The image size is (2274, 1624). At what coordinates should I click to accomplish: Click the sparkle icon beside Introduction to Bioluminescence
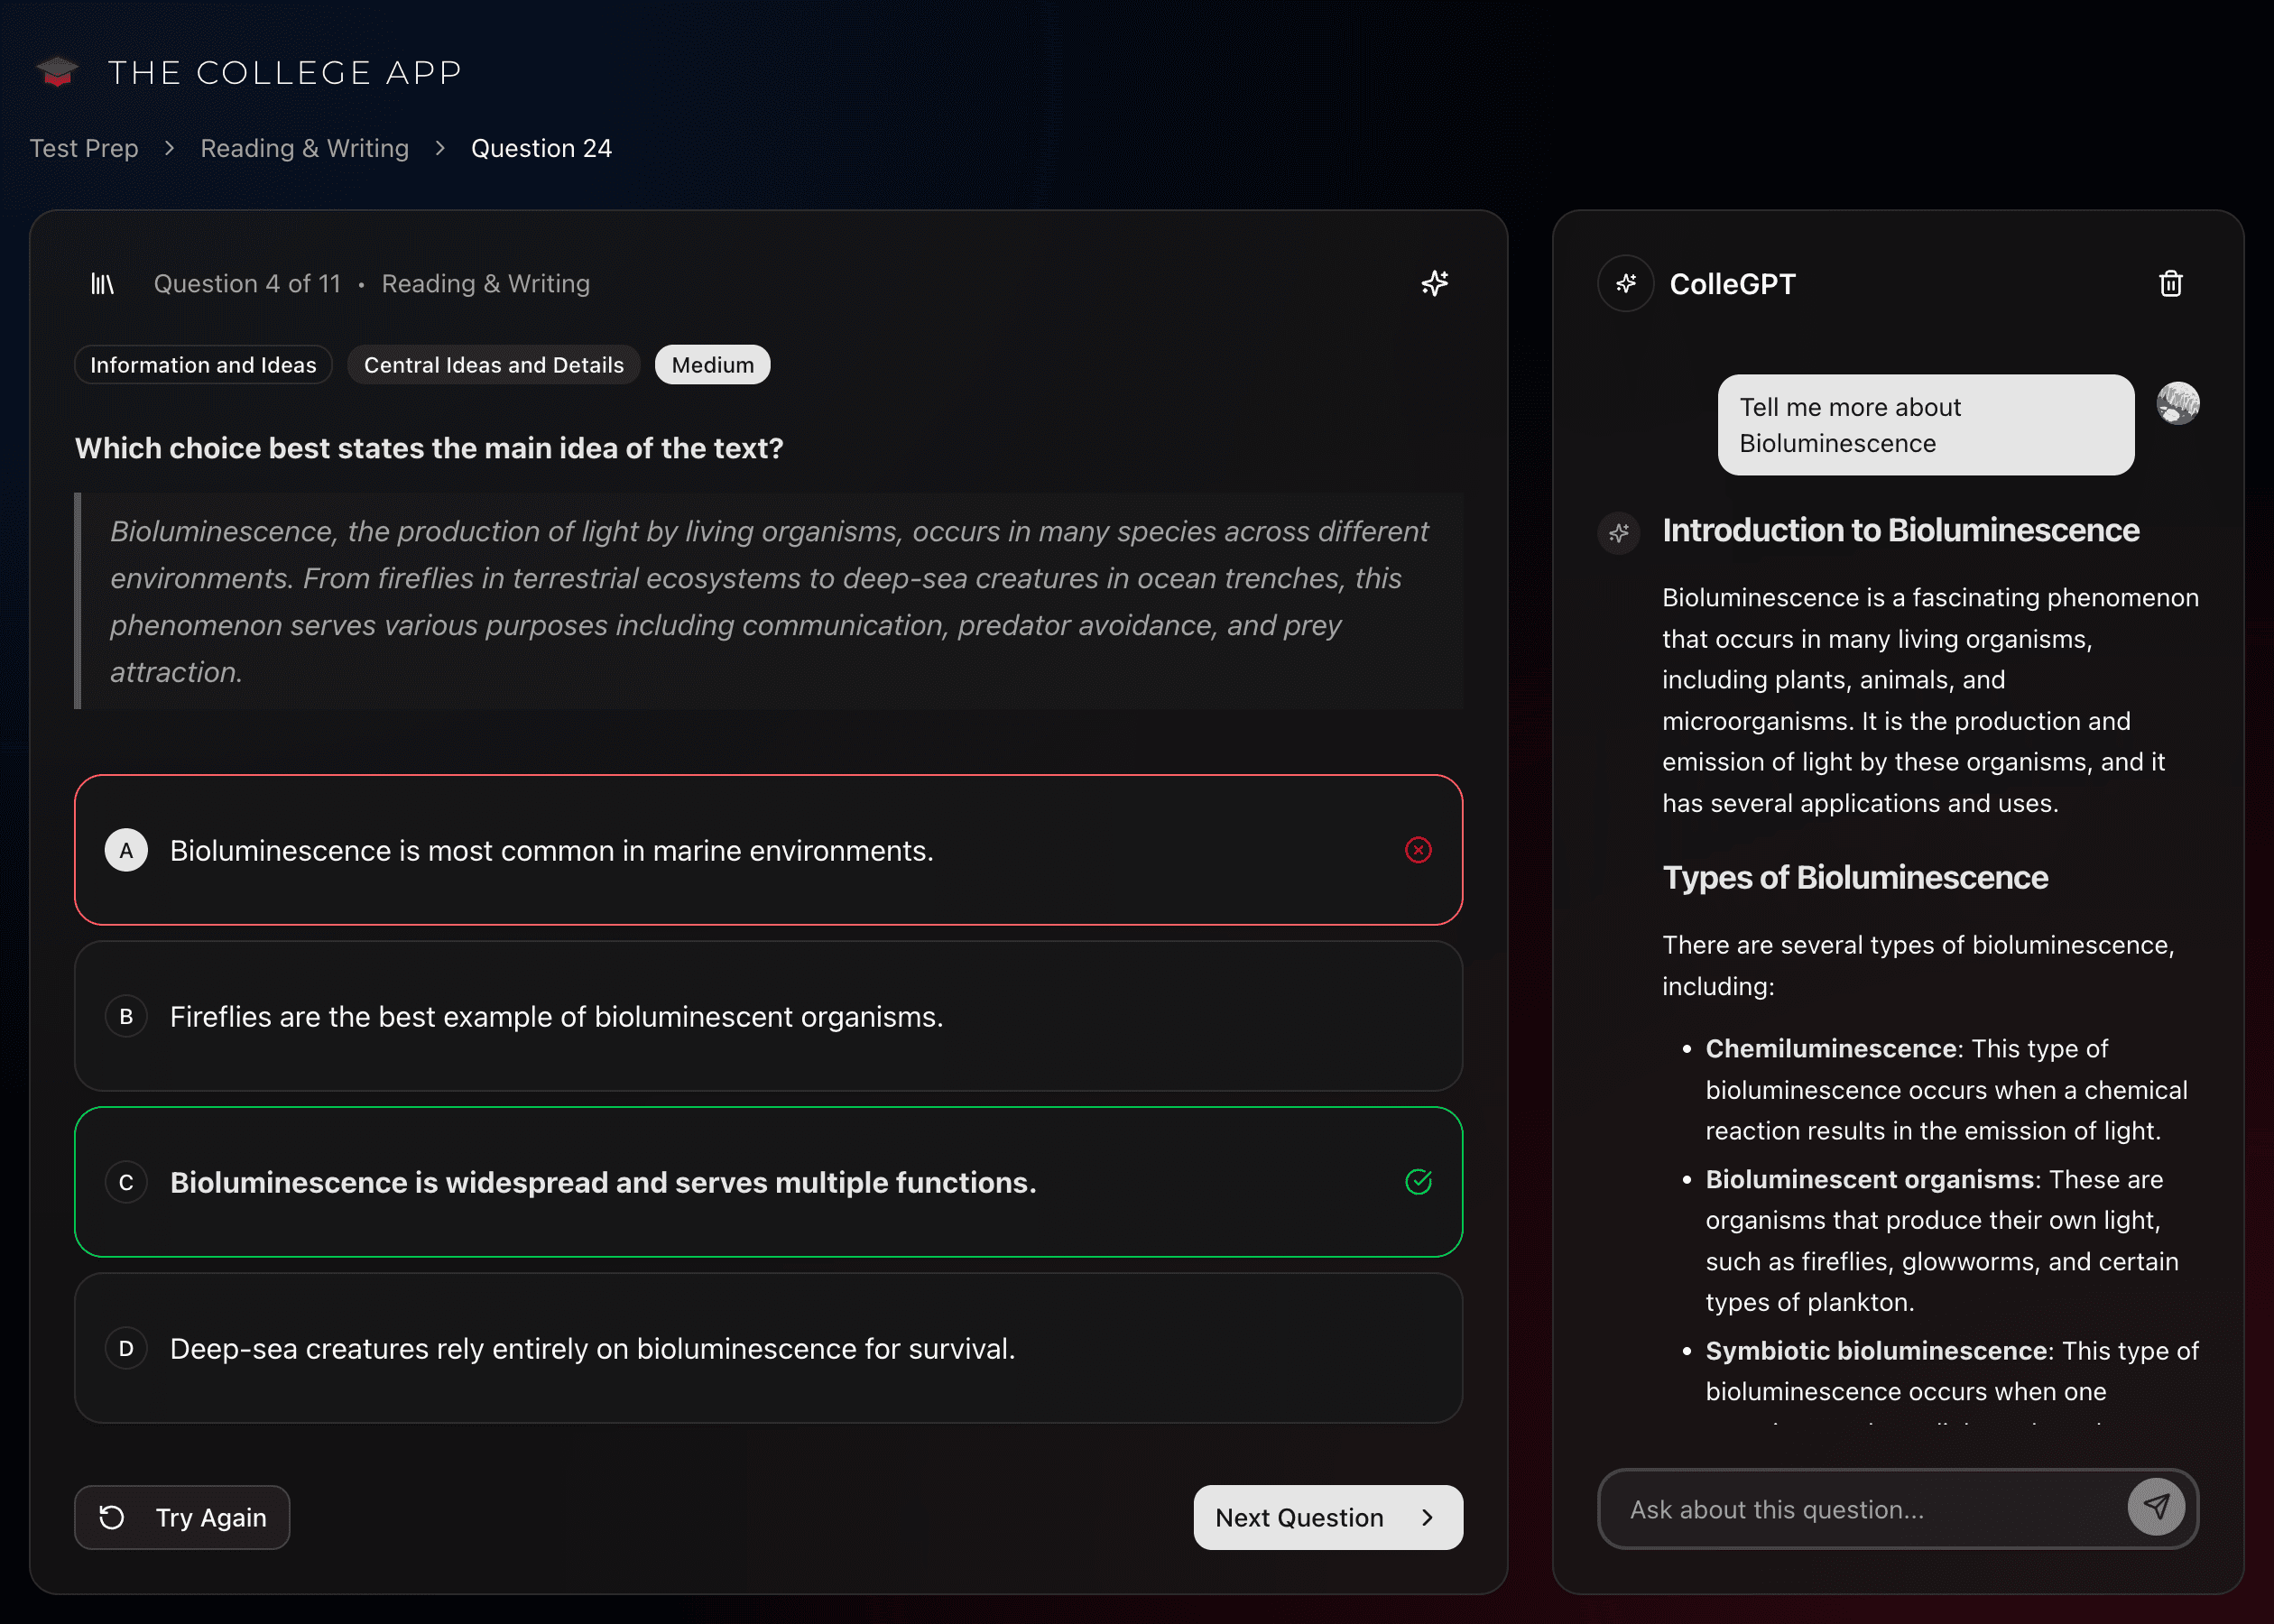(x=1619, y=533)
